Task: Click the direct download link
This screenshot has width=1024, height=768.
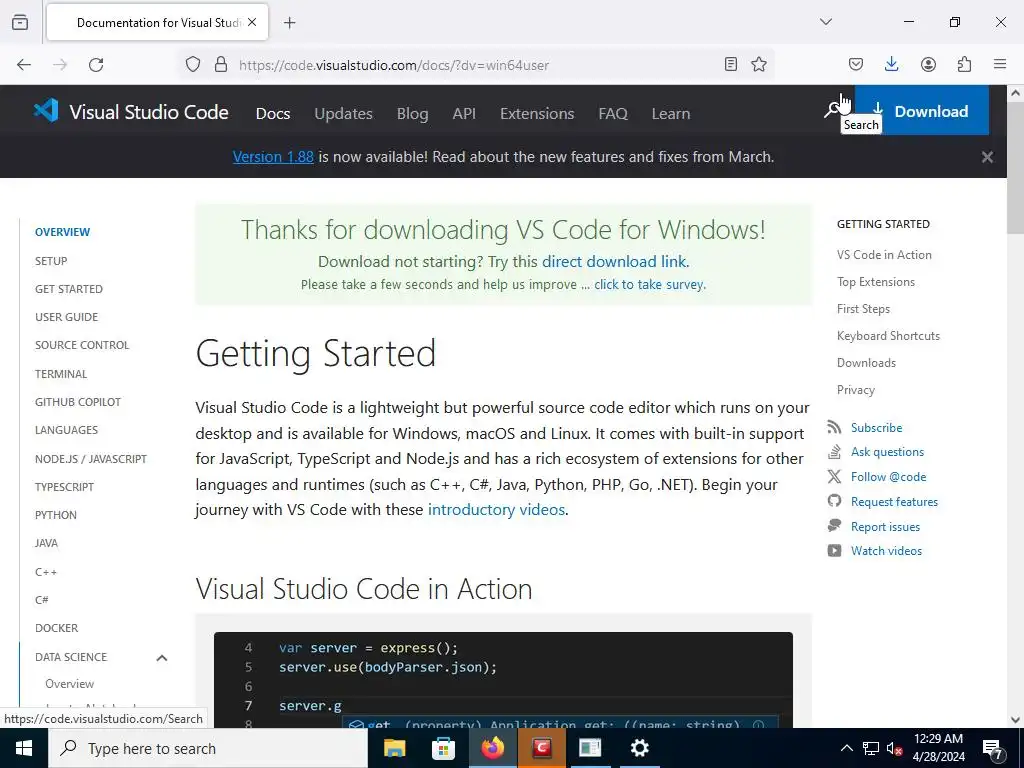Action: [615, 262]
